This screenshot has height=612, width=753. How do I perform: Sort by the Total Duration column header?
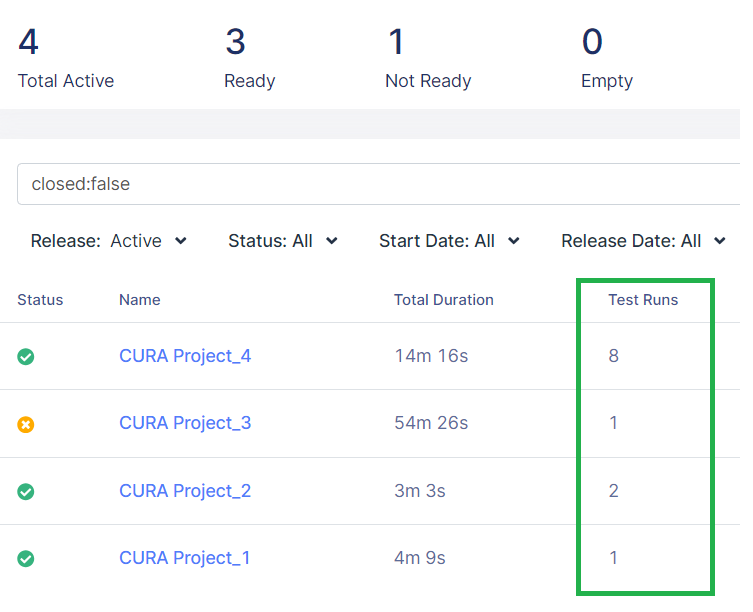[x=443, y=300]
